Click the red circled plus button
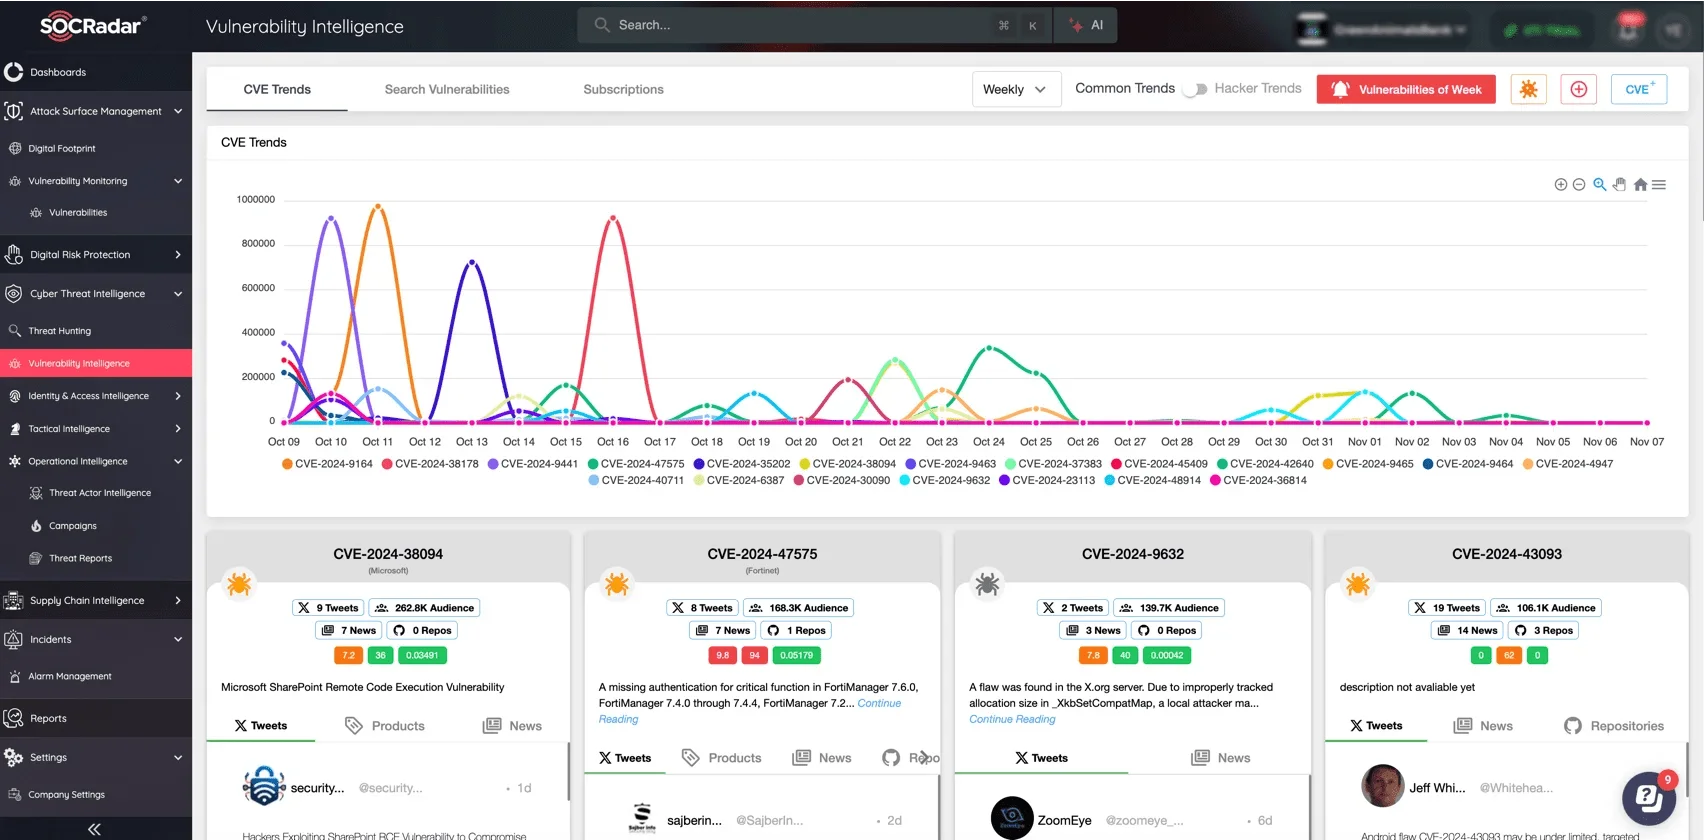The width and height of the screenshot is (1704, 840). pyautogui.click(x=1579, y=89)
